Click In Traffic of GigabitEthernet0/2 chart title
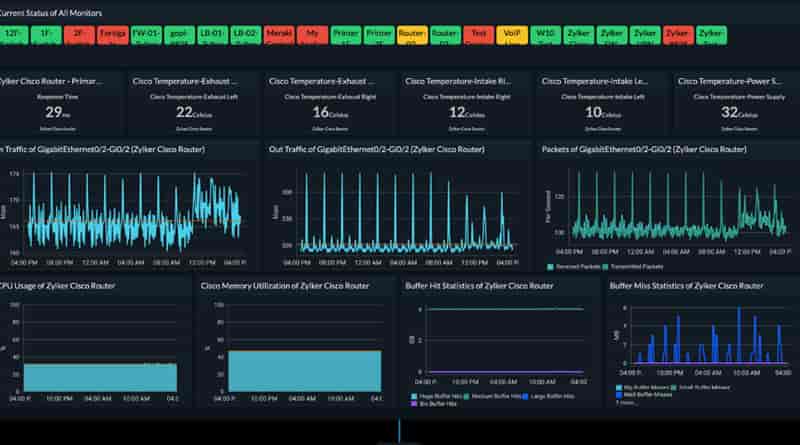This screenshot has width=800, height=445. [x=103, y=150]
